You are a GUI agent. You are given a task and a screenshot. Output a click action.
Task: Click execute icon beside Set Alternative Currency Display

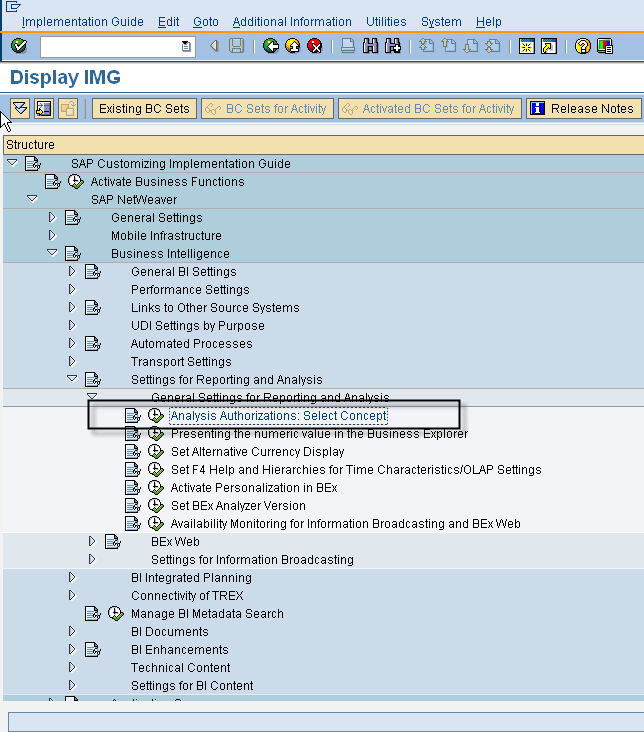click(156, 451)
